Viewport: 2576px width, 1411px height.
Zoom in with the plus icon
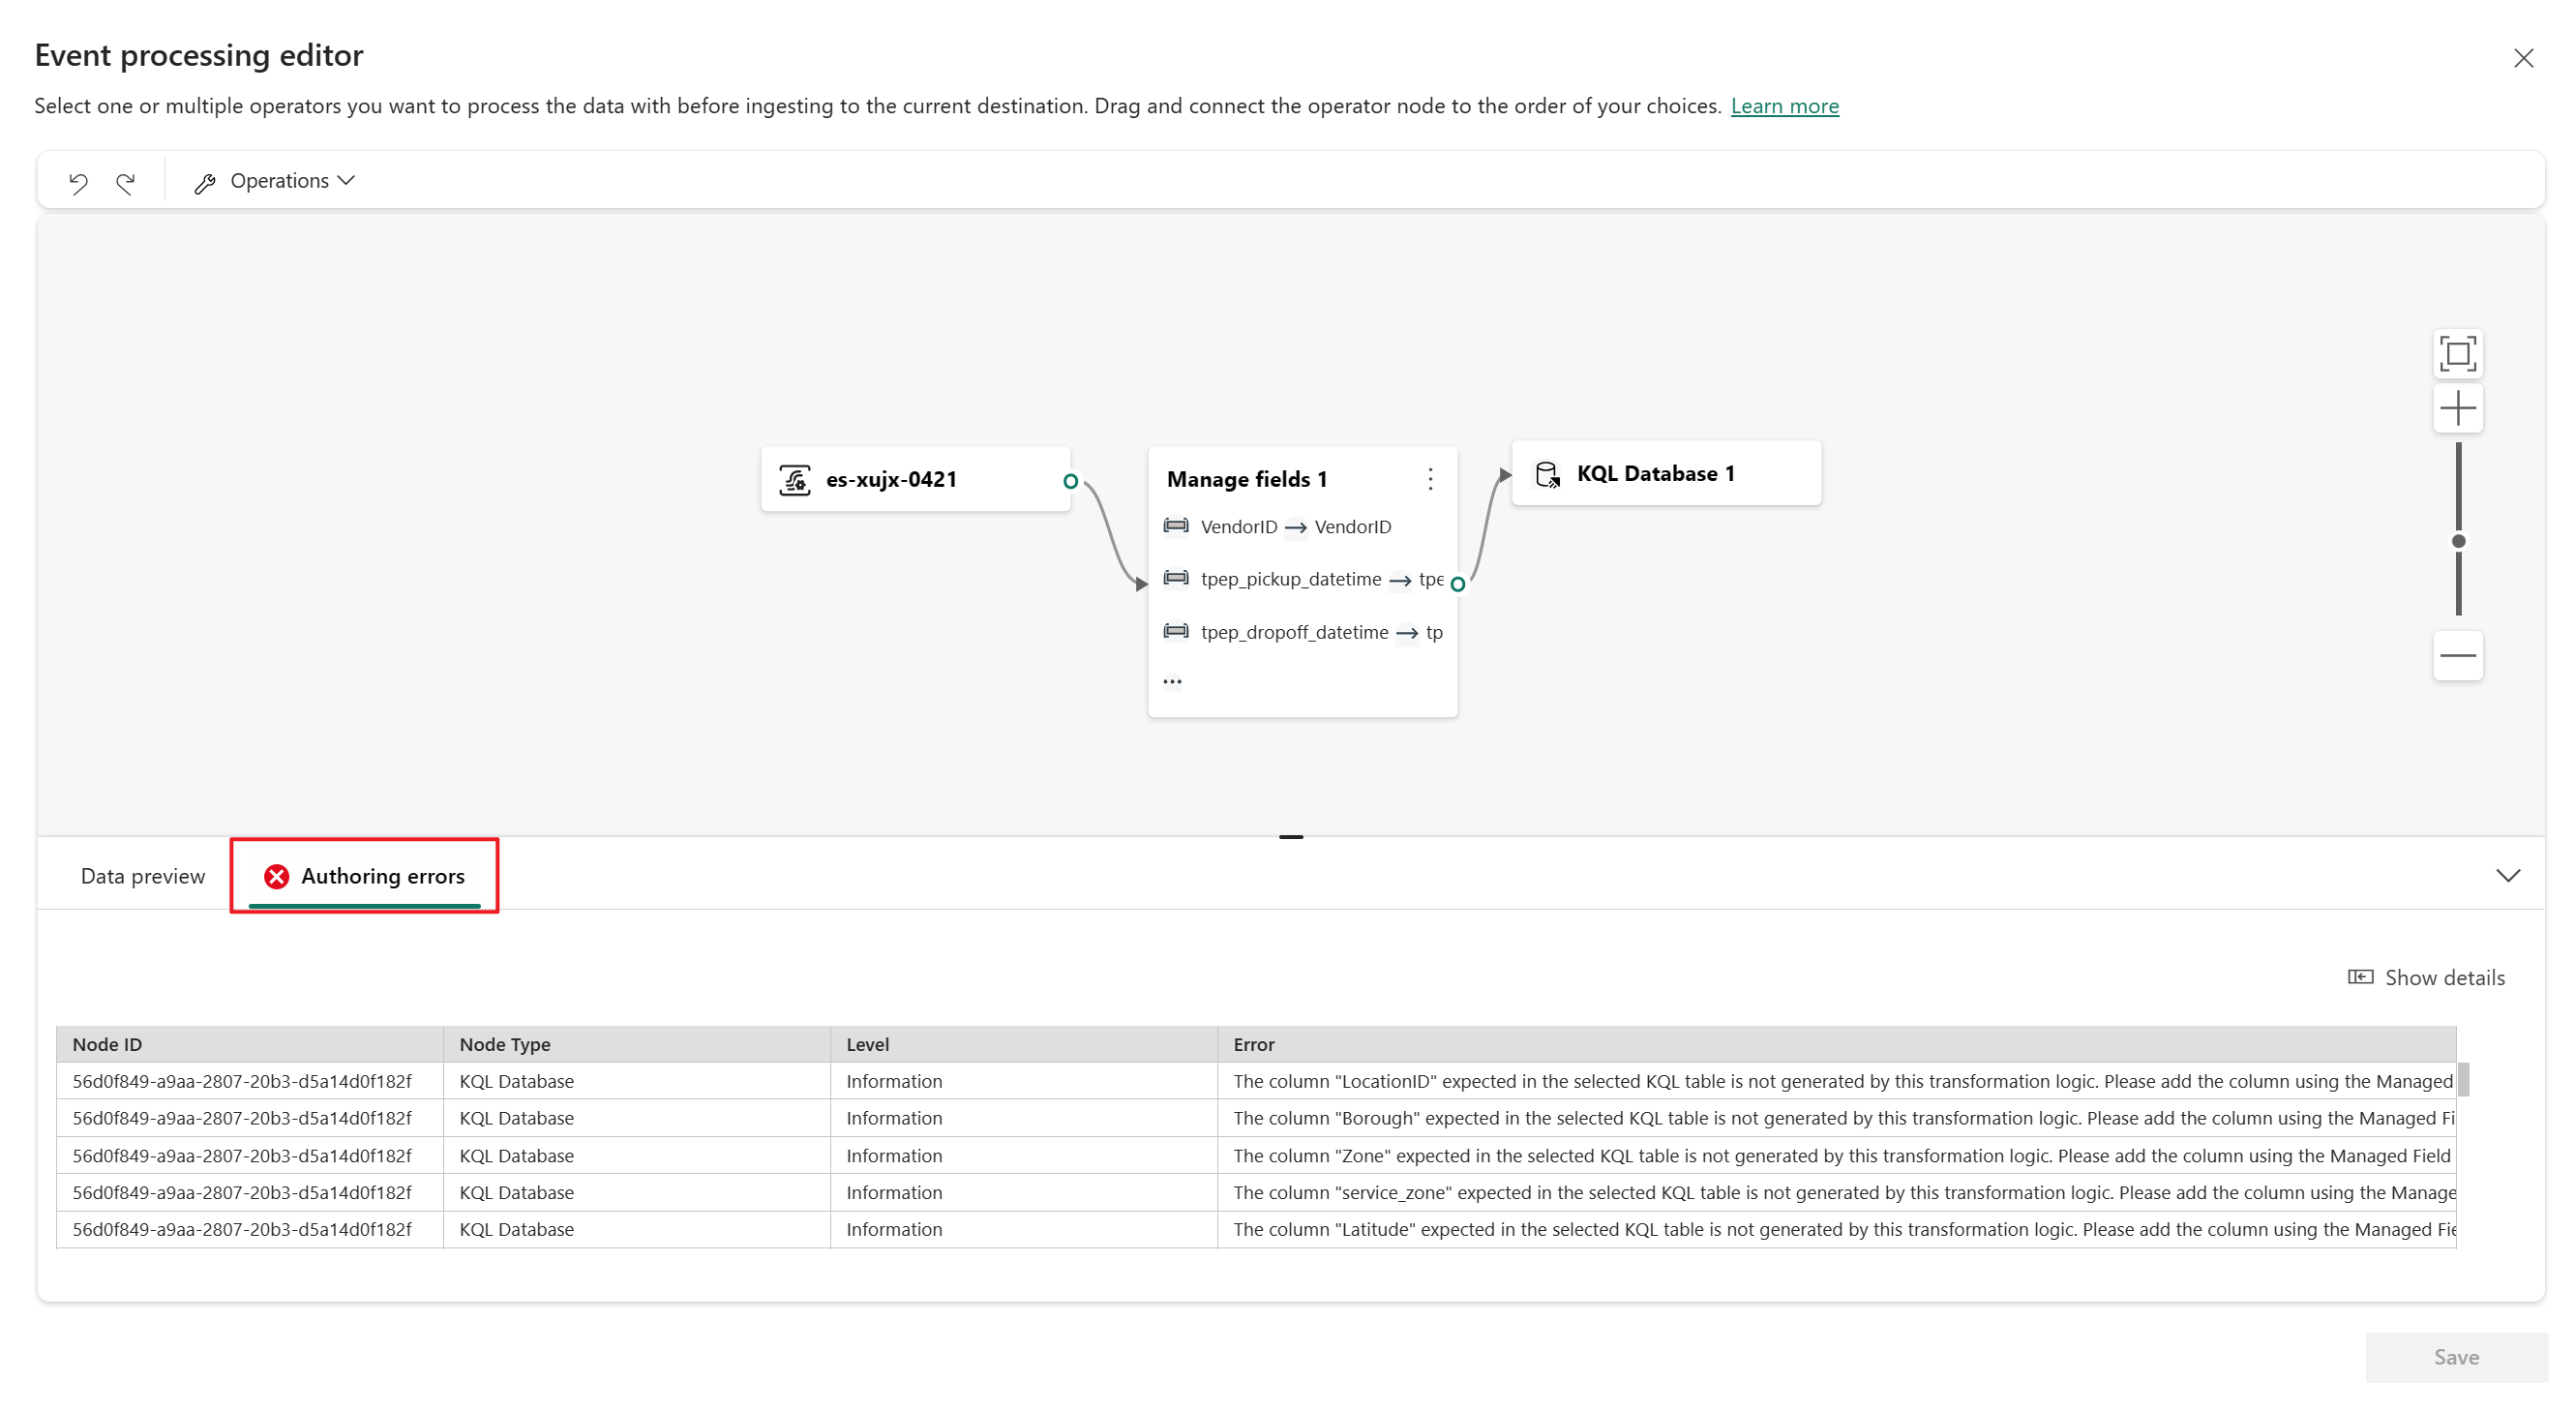[x=2457, y=408]
